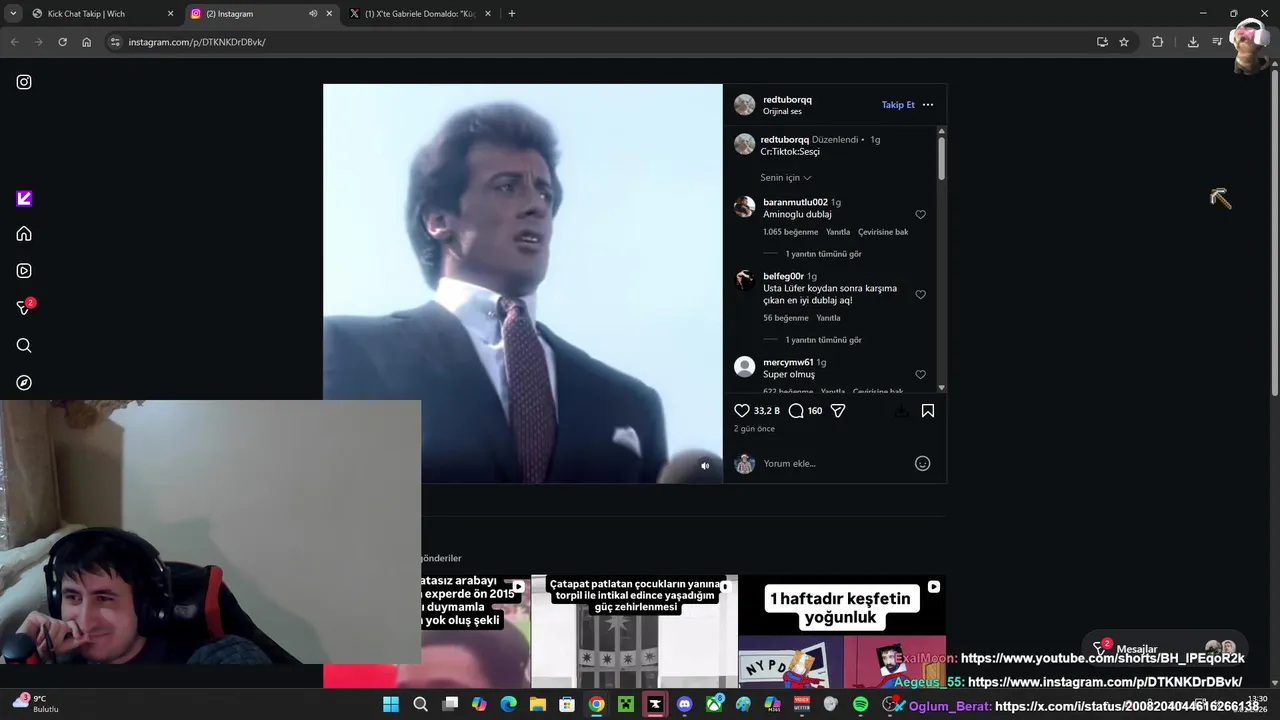The width and height of the screenshot is (1280, 720).
Task: Save post with bookmark icon
Action: (928, 410)
